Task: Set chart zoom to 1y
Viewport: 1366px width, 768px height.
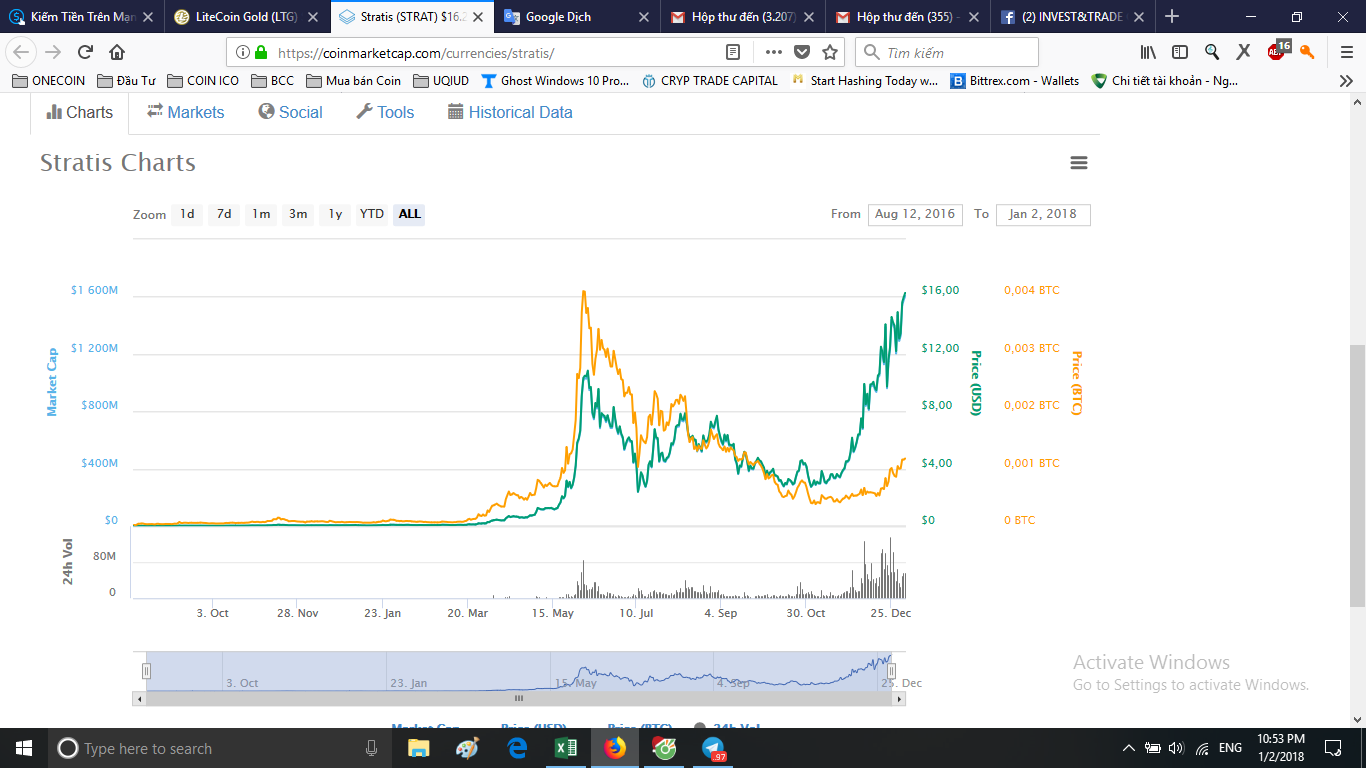Action: pyautogui.click(x=335, y=214)
